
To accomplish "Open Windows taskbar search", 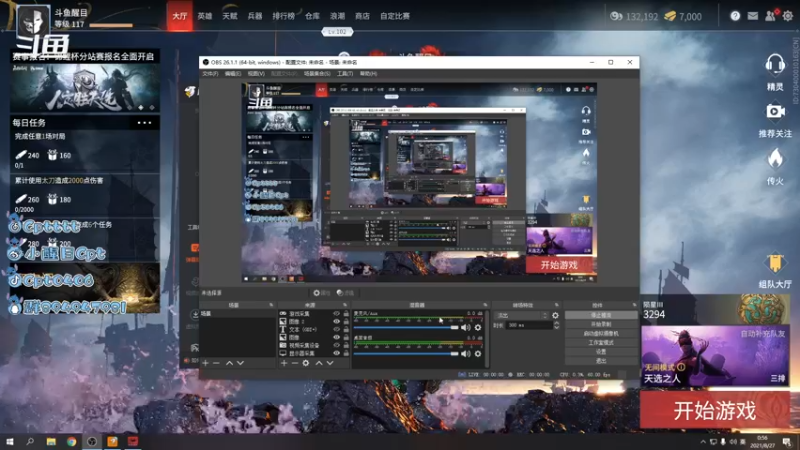I will 30,441.
